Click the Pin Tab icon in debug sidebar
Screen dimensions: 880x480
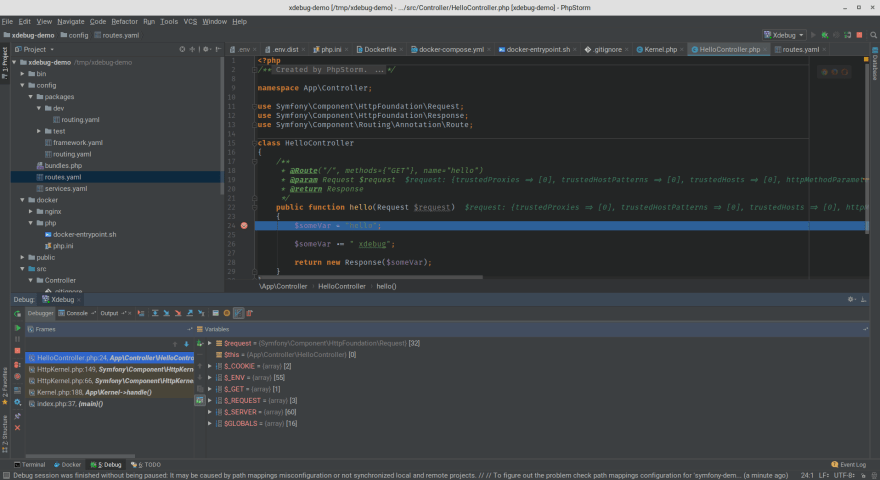click(17, 417)
